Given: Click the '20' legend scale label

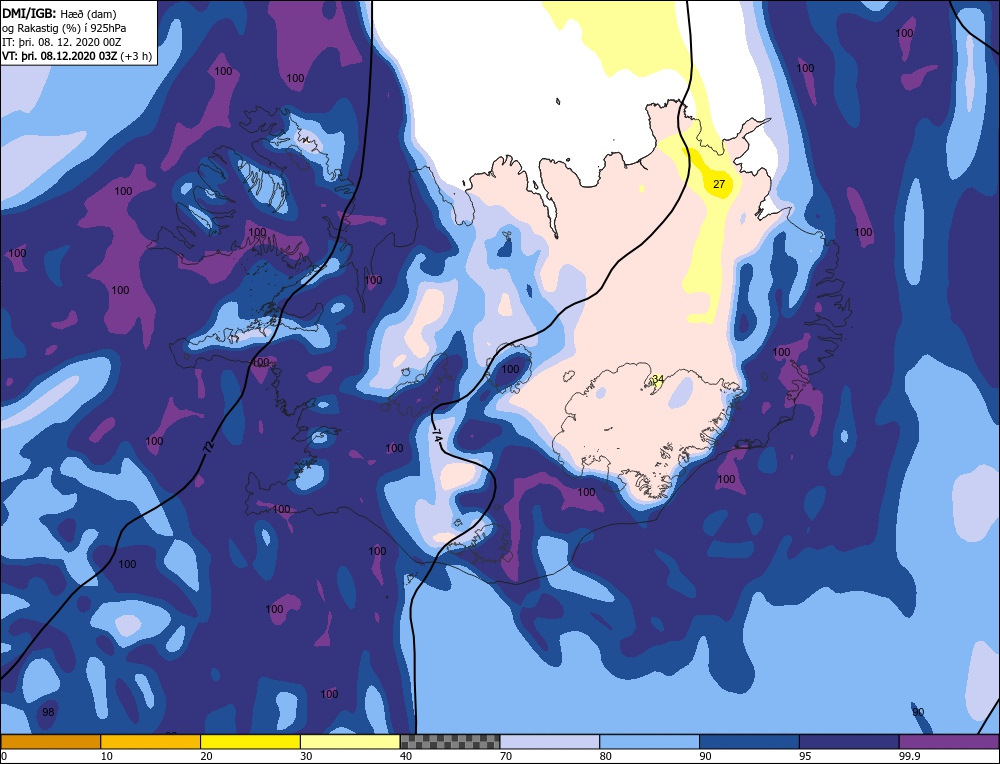Looking at the screenshot, I should click(207, 756).
